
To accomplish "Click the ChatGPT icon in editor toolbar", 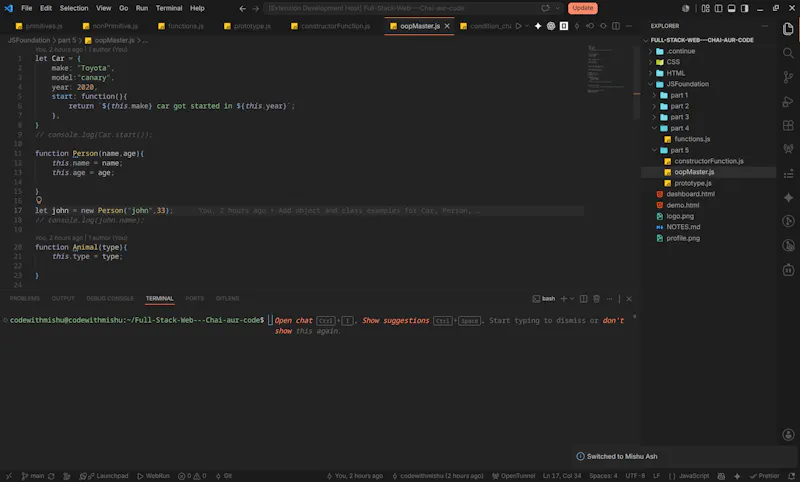I will point(551,26).
